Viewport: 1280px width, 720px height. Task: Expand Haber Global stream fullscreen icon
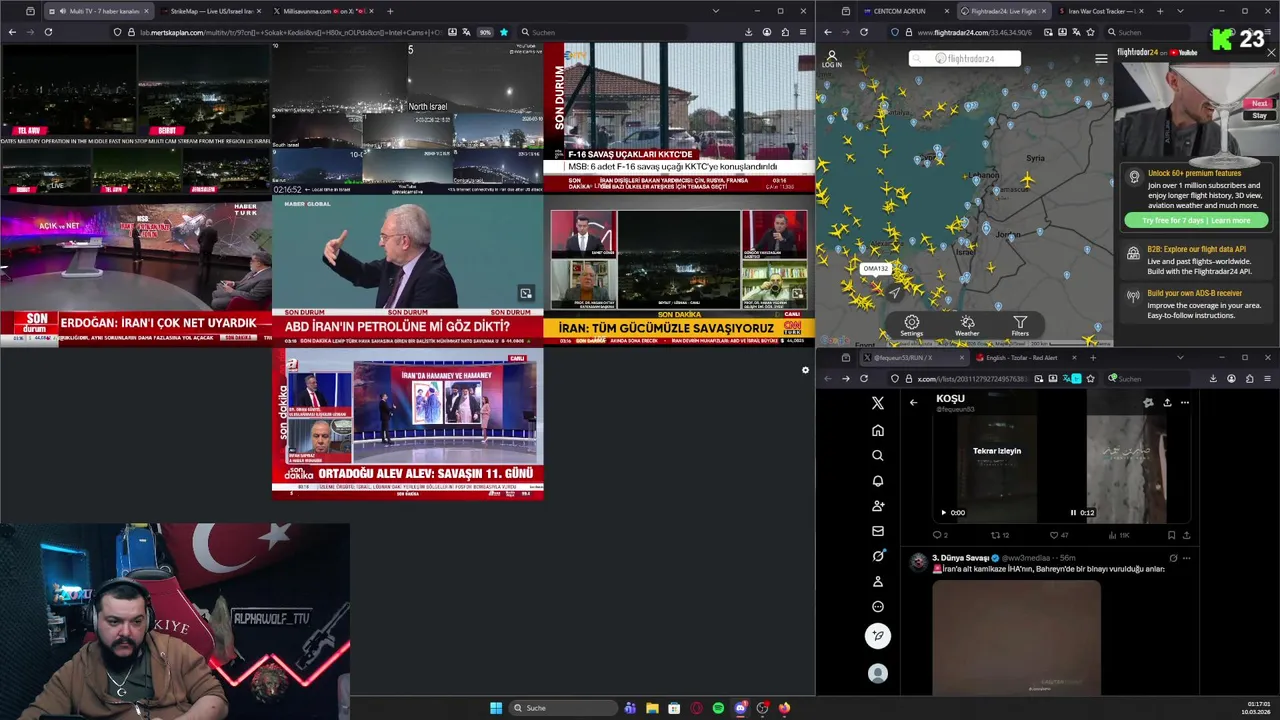pos(526,293)
